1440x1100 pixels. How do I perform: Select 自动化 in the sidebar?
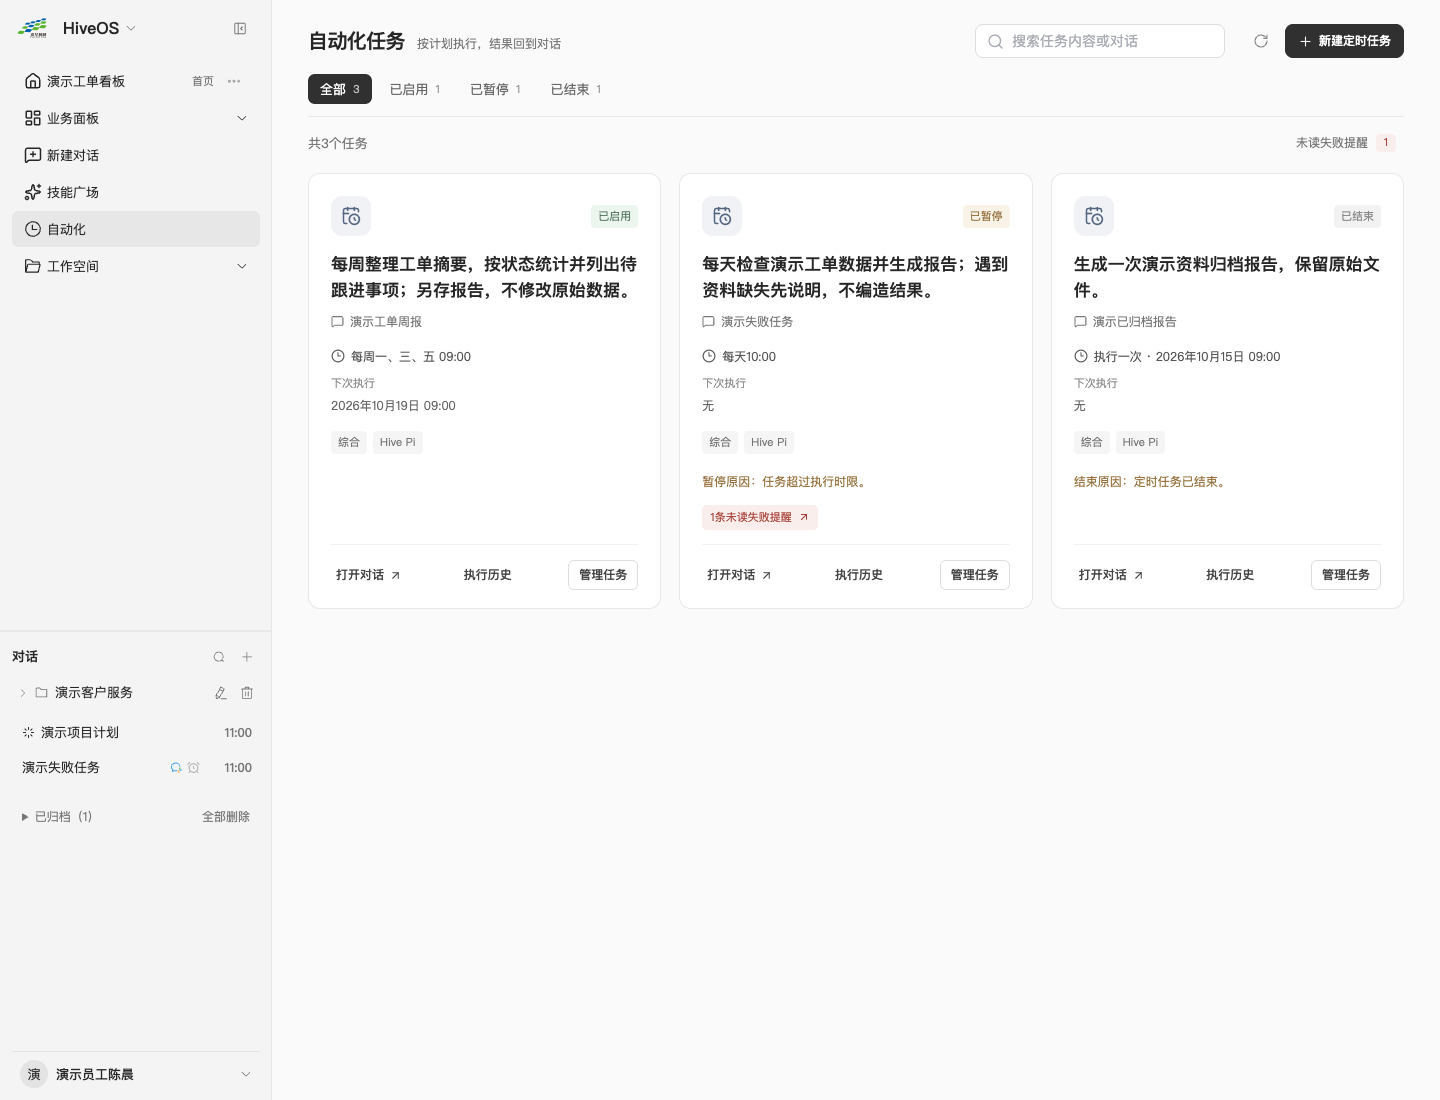pos(136,229)
